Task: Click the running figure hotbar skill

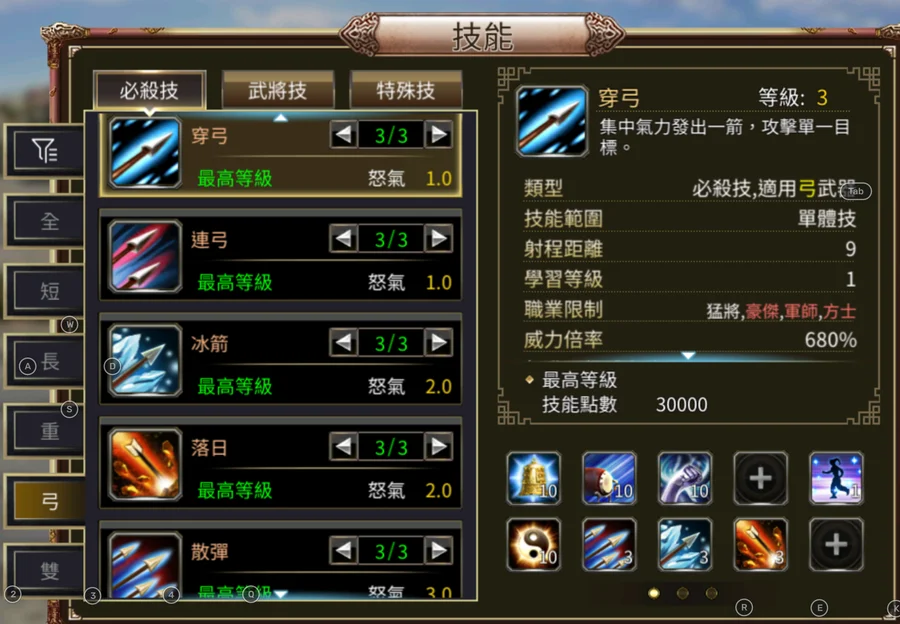Action: (836, 478)
